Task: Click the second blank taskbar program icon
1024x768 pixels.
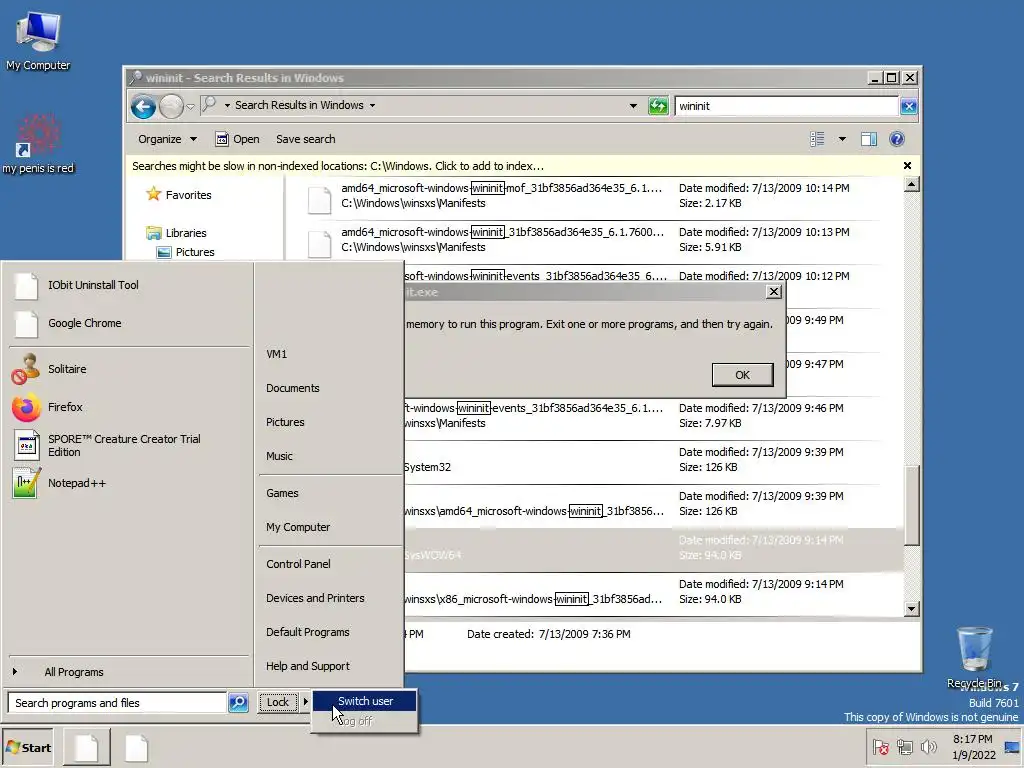Action: click(x=136, y=748)
